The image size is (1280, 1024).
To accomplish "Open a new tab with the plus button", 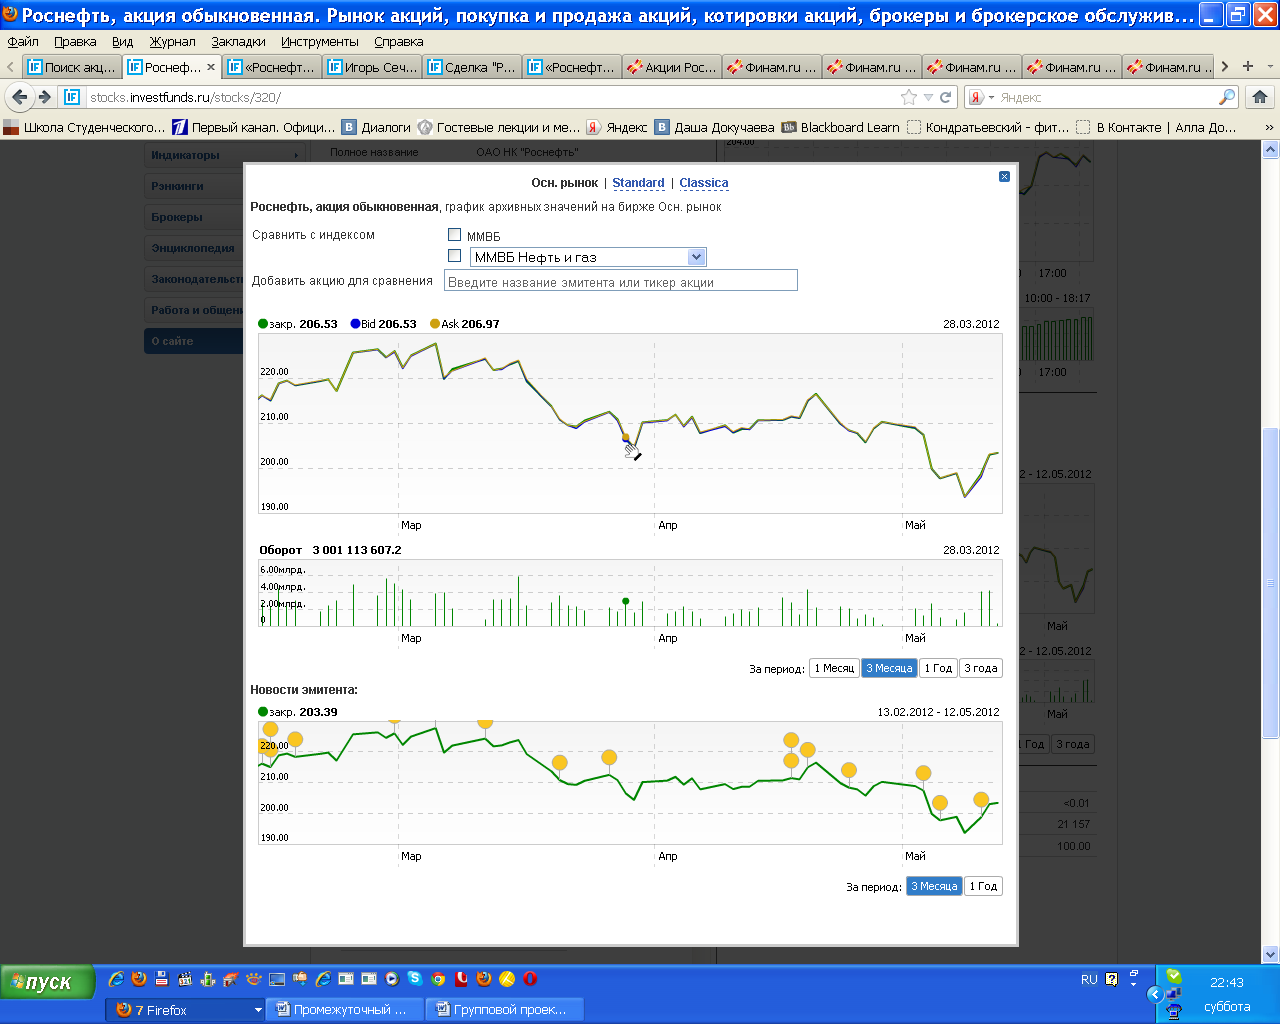I will pos(1247,66).
